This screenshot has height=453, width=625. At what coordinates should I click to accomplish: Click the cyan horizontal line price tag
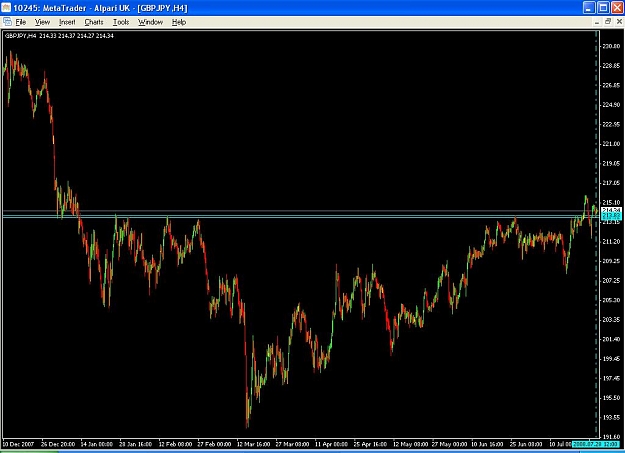click(x=611, y=216)
